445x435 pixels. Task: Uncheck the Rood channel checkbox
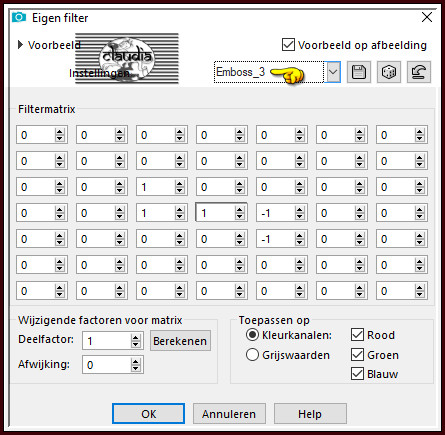[357, 335]
